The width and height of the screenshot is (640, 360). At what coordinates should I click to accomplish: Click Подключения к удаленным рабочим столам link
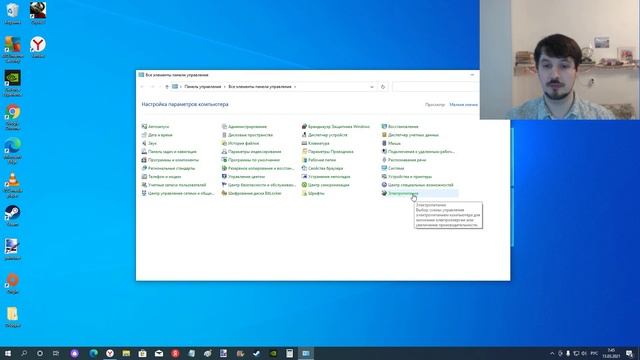(x=421, y=151)
